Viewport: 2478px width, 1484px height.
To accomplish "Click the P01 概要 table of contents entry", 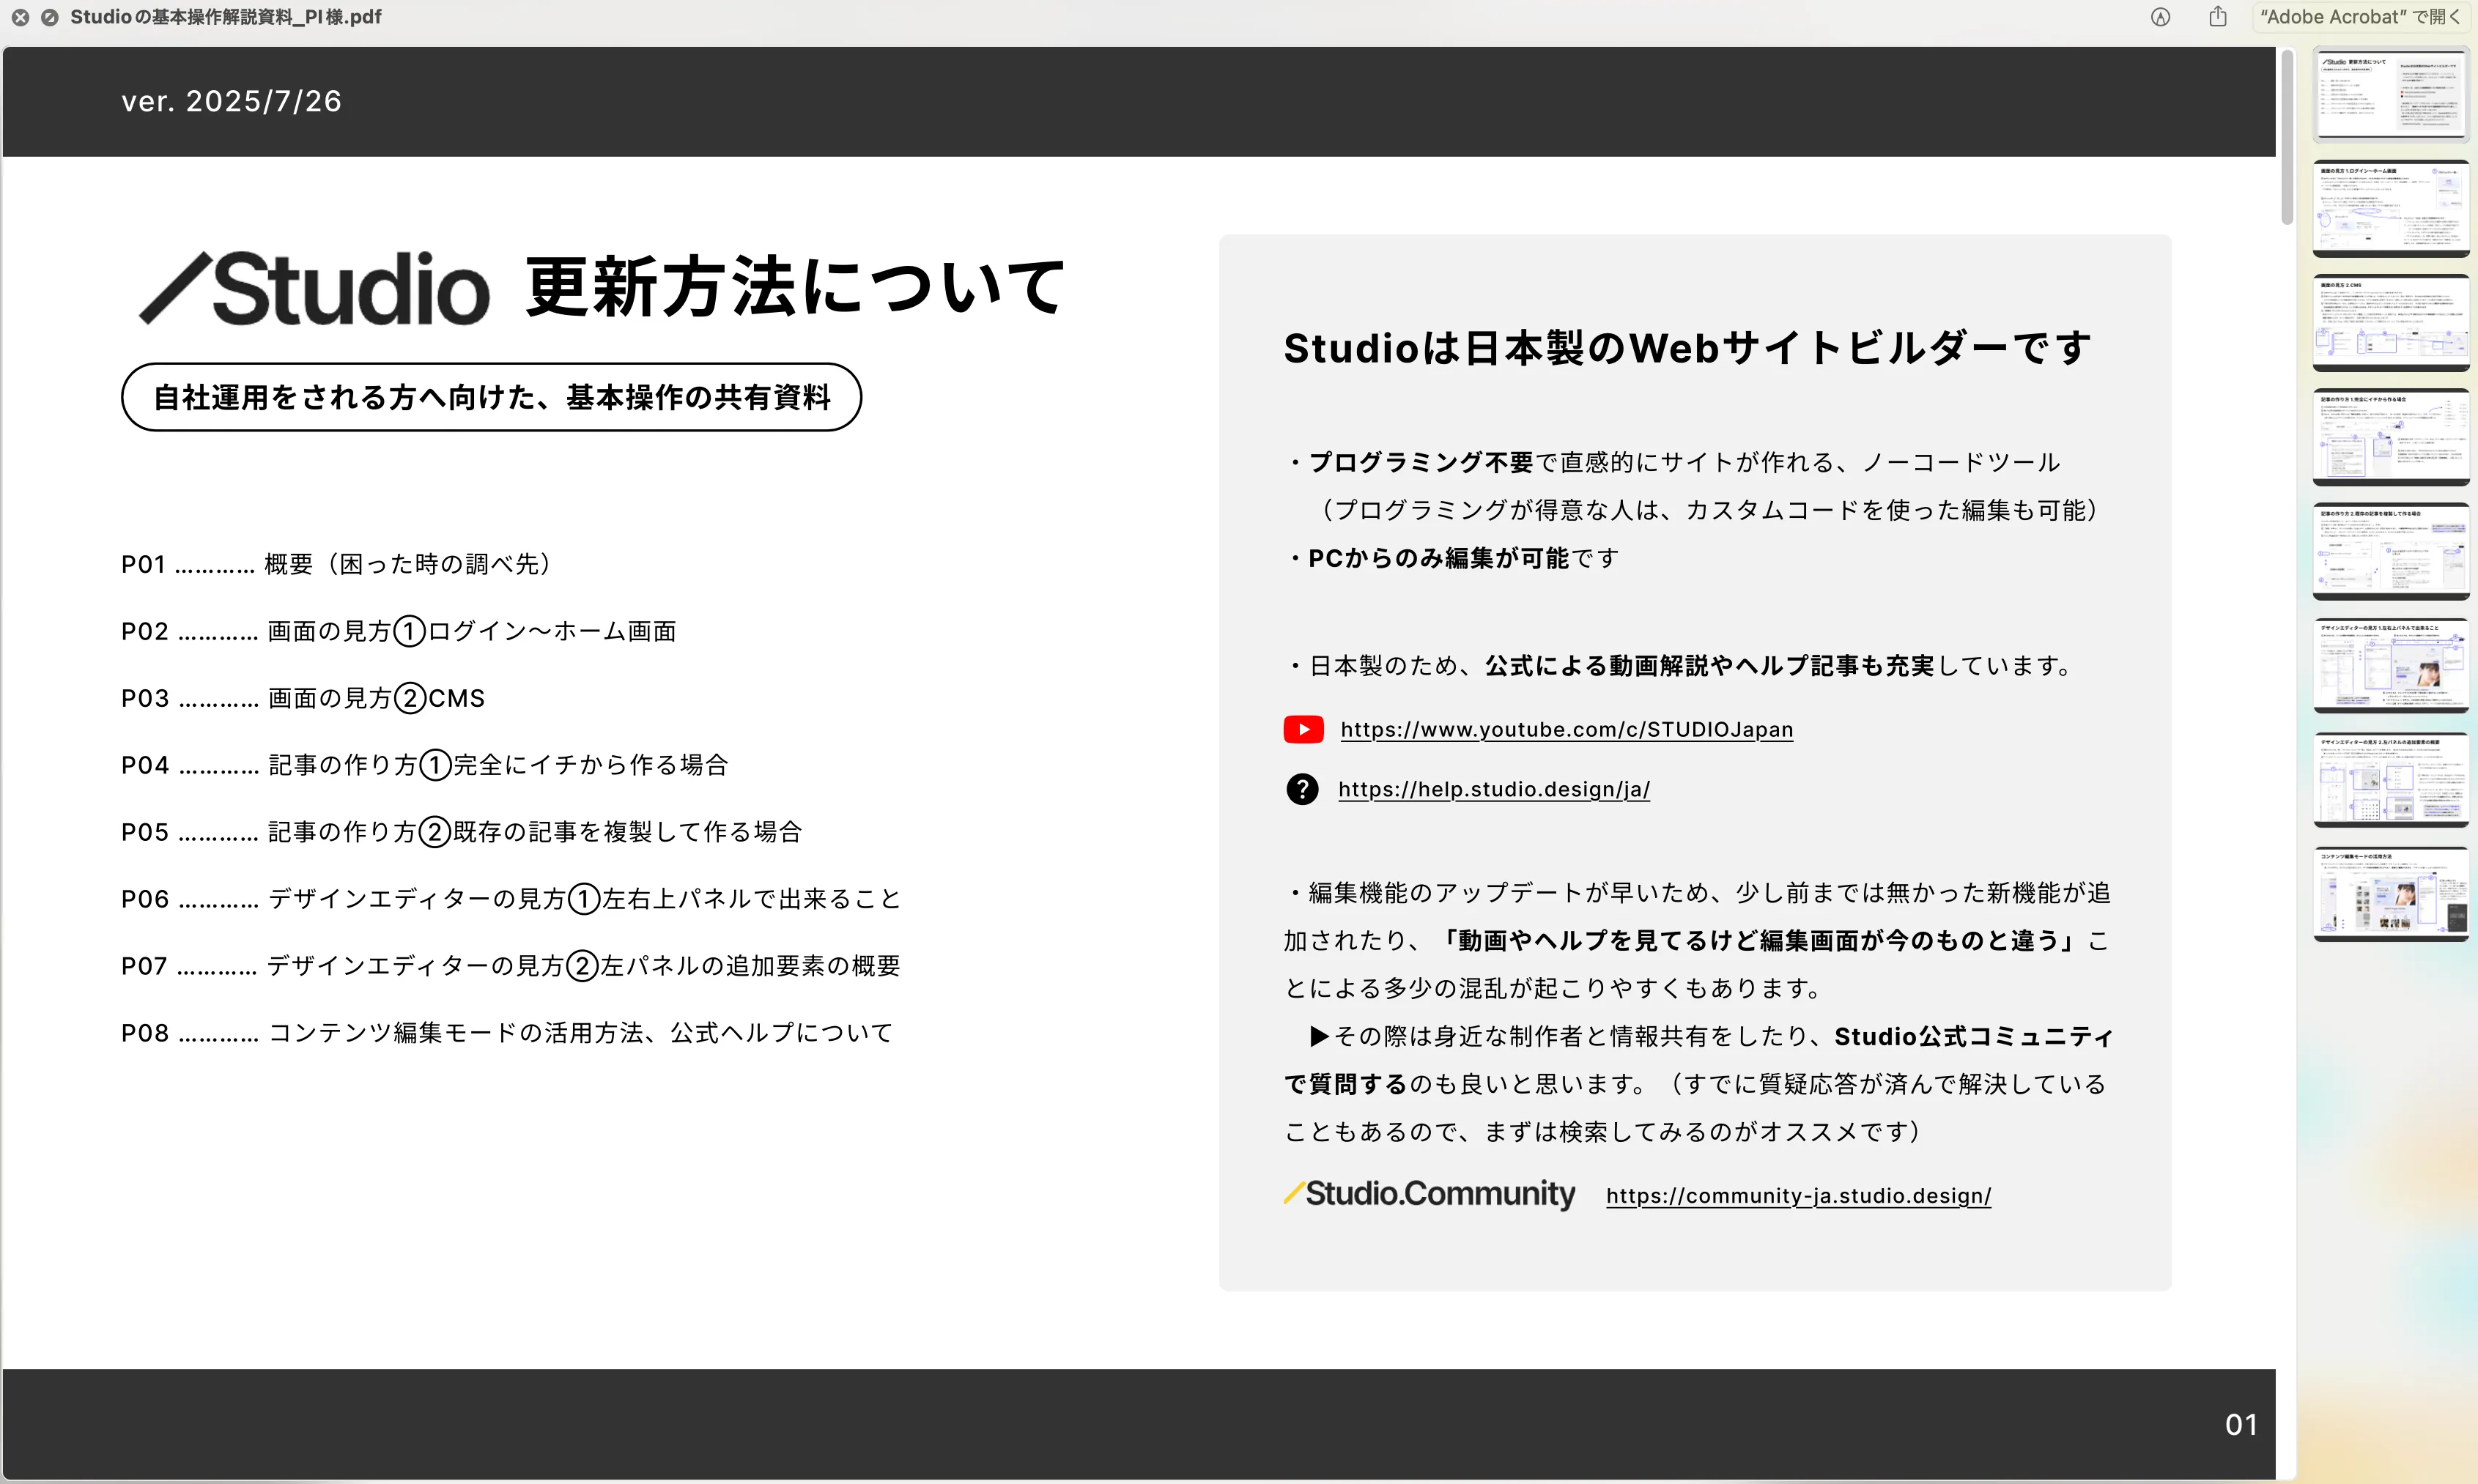I will point(337,564).
